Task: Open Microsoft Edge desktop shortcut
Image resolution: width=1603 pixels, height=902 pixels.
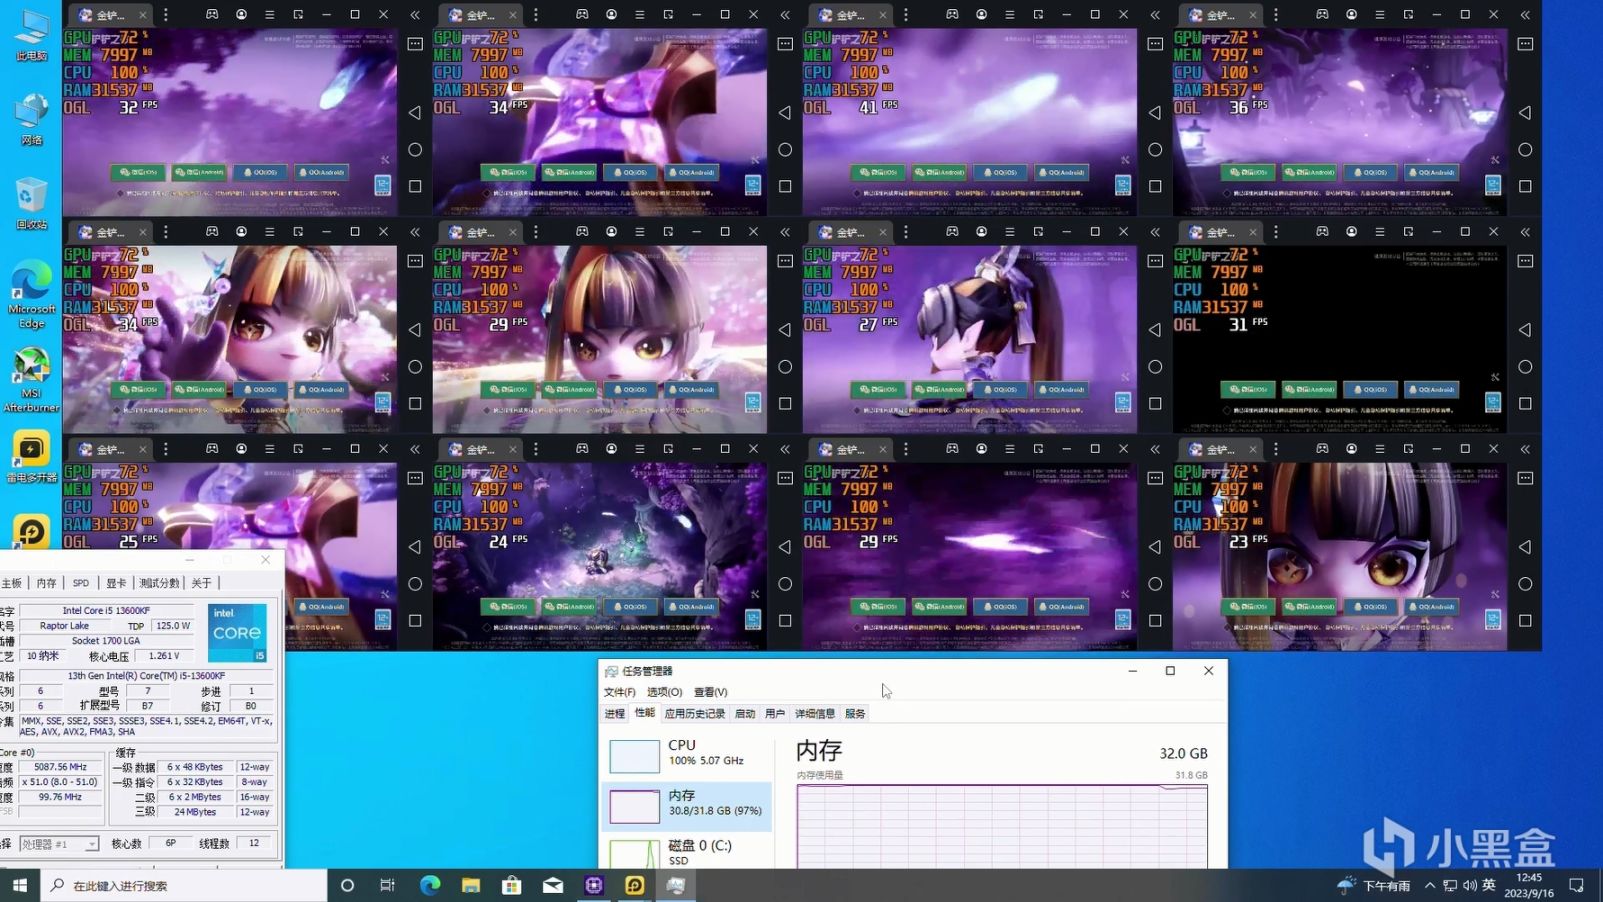Action: coord(31,295)
